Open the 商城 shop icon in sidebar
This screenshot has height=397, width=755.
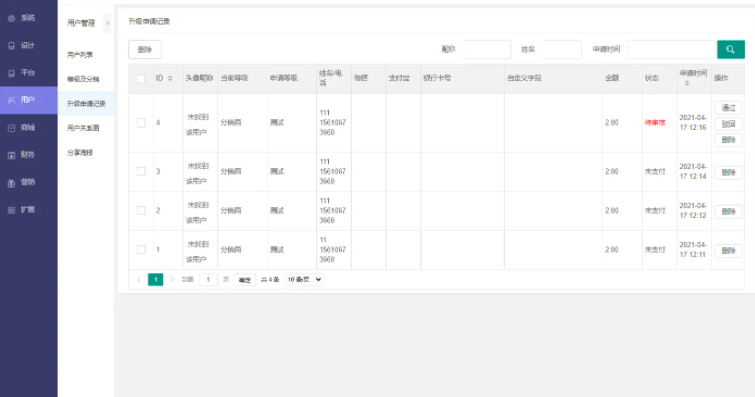(x=12, y=128)
